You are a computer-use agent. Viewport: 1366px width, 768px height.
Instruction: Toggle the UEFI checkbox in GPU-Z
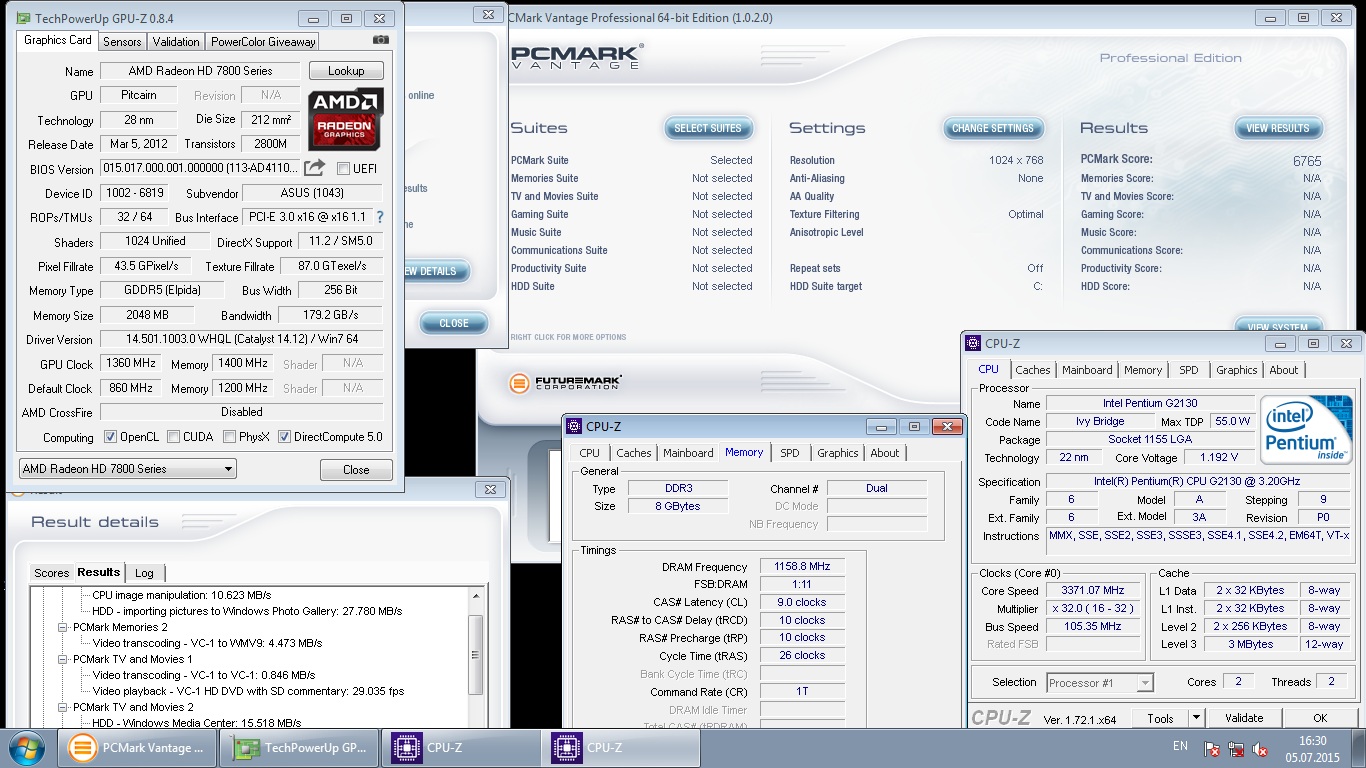coord(343,169)
